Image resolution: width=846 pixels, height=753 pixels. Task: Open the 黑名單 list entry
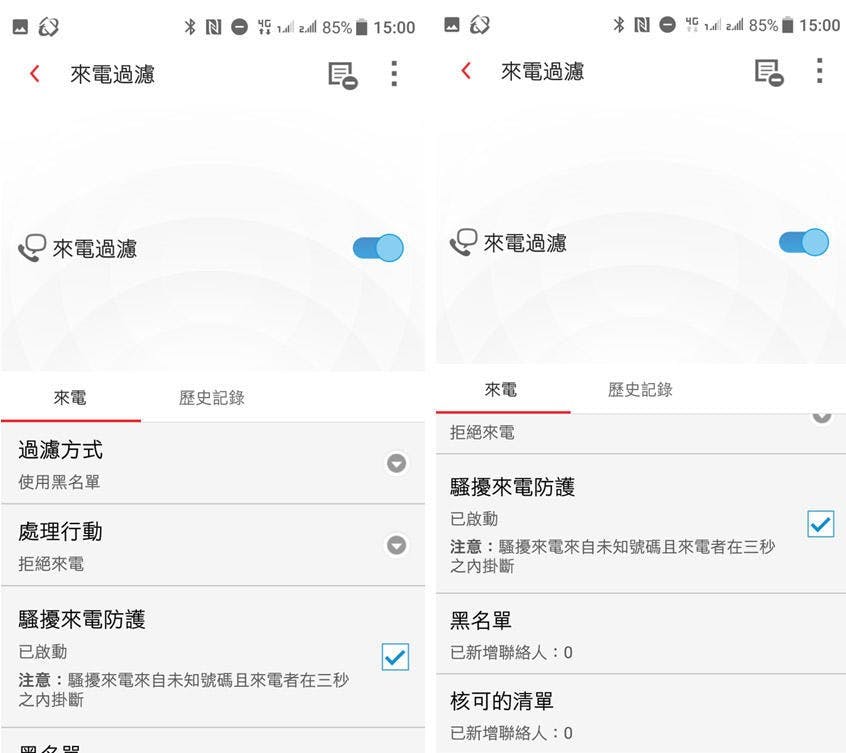[640, 634]
